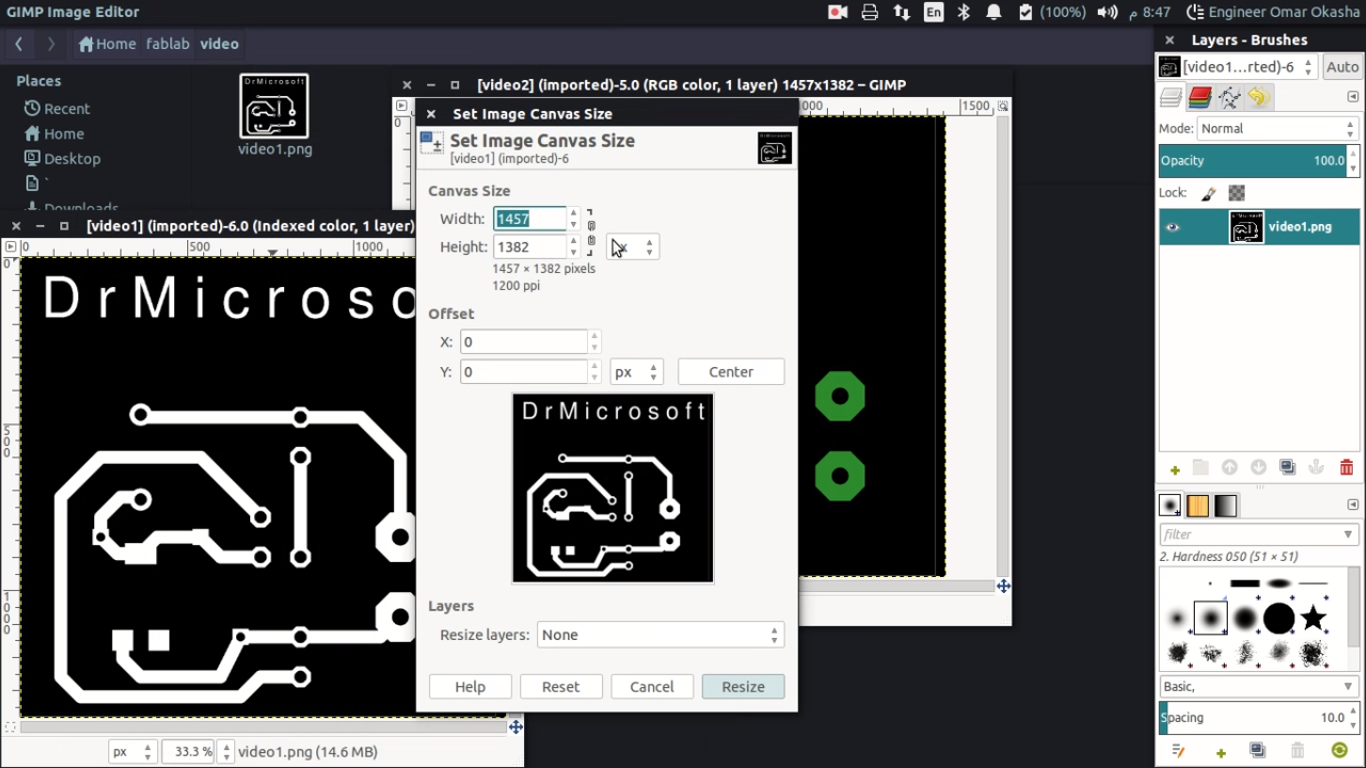Open the sound volume indicator

click(x=1107, y=12)
